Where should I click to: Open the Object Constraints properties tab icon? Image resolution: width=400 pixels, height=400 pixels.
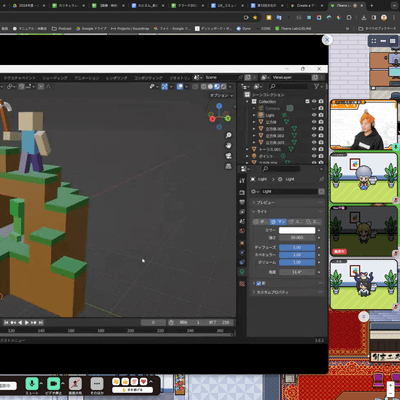click(242, 262)
